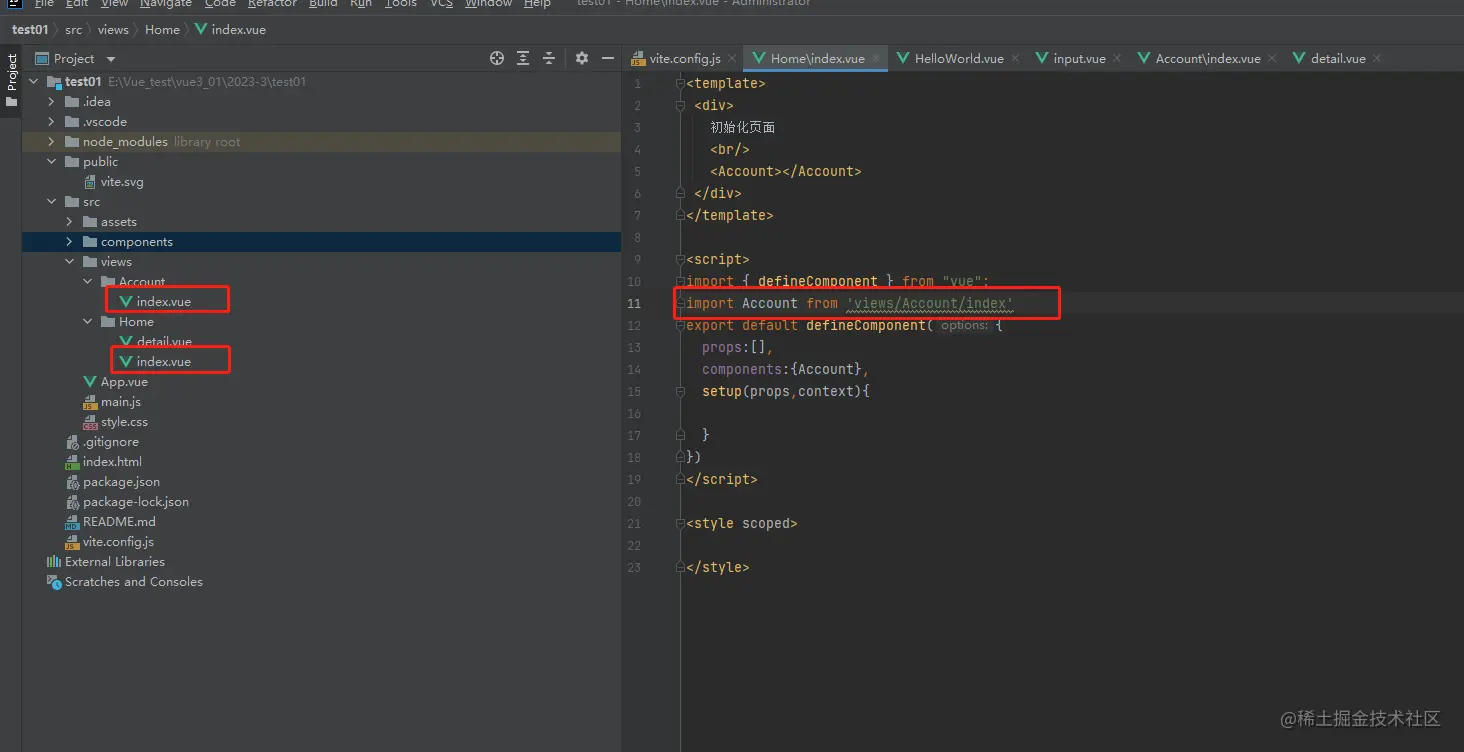Click the <Account></Account> tag in the editor

[786, 171]
